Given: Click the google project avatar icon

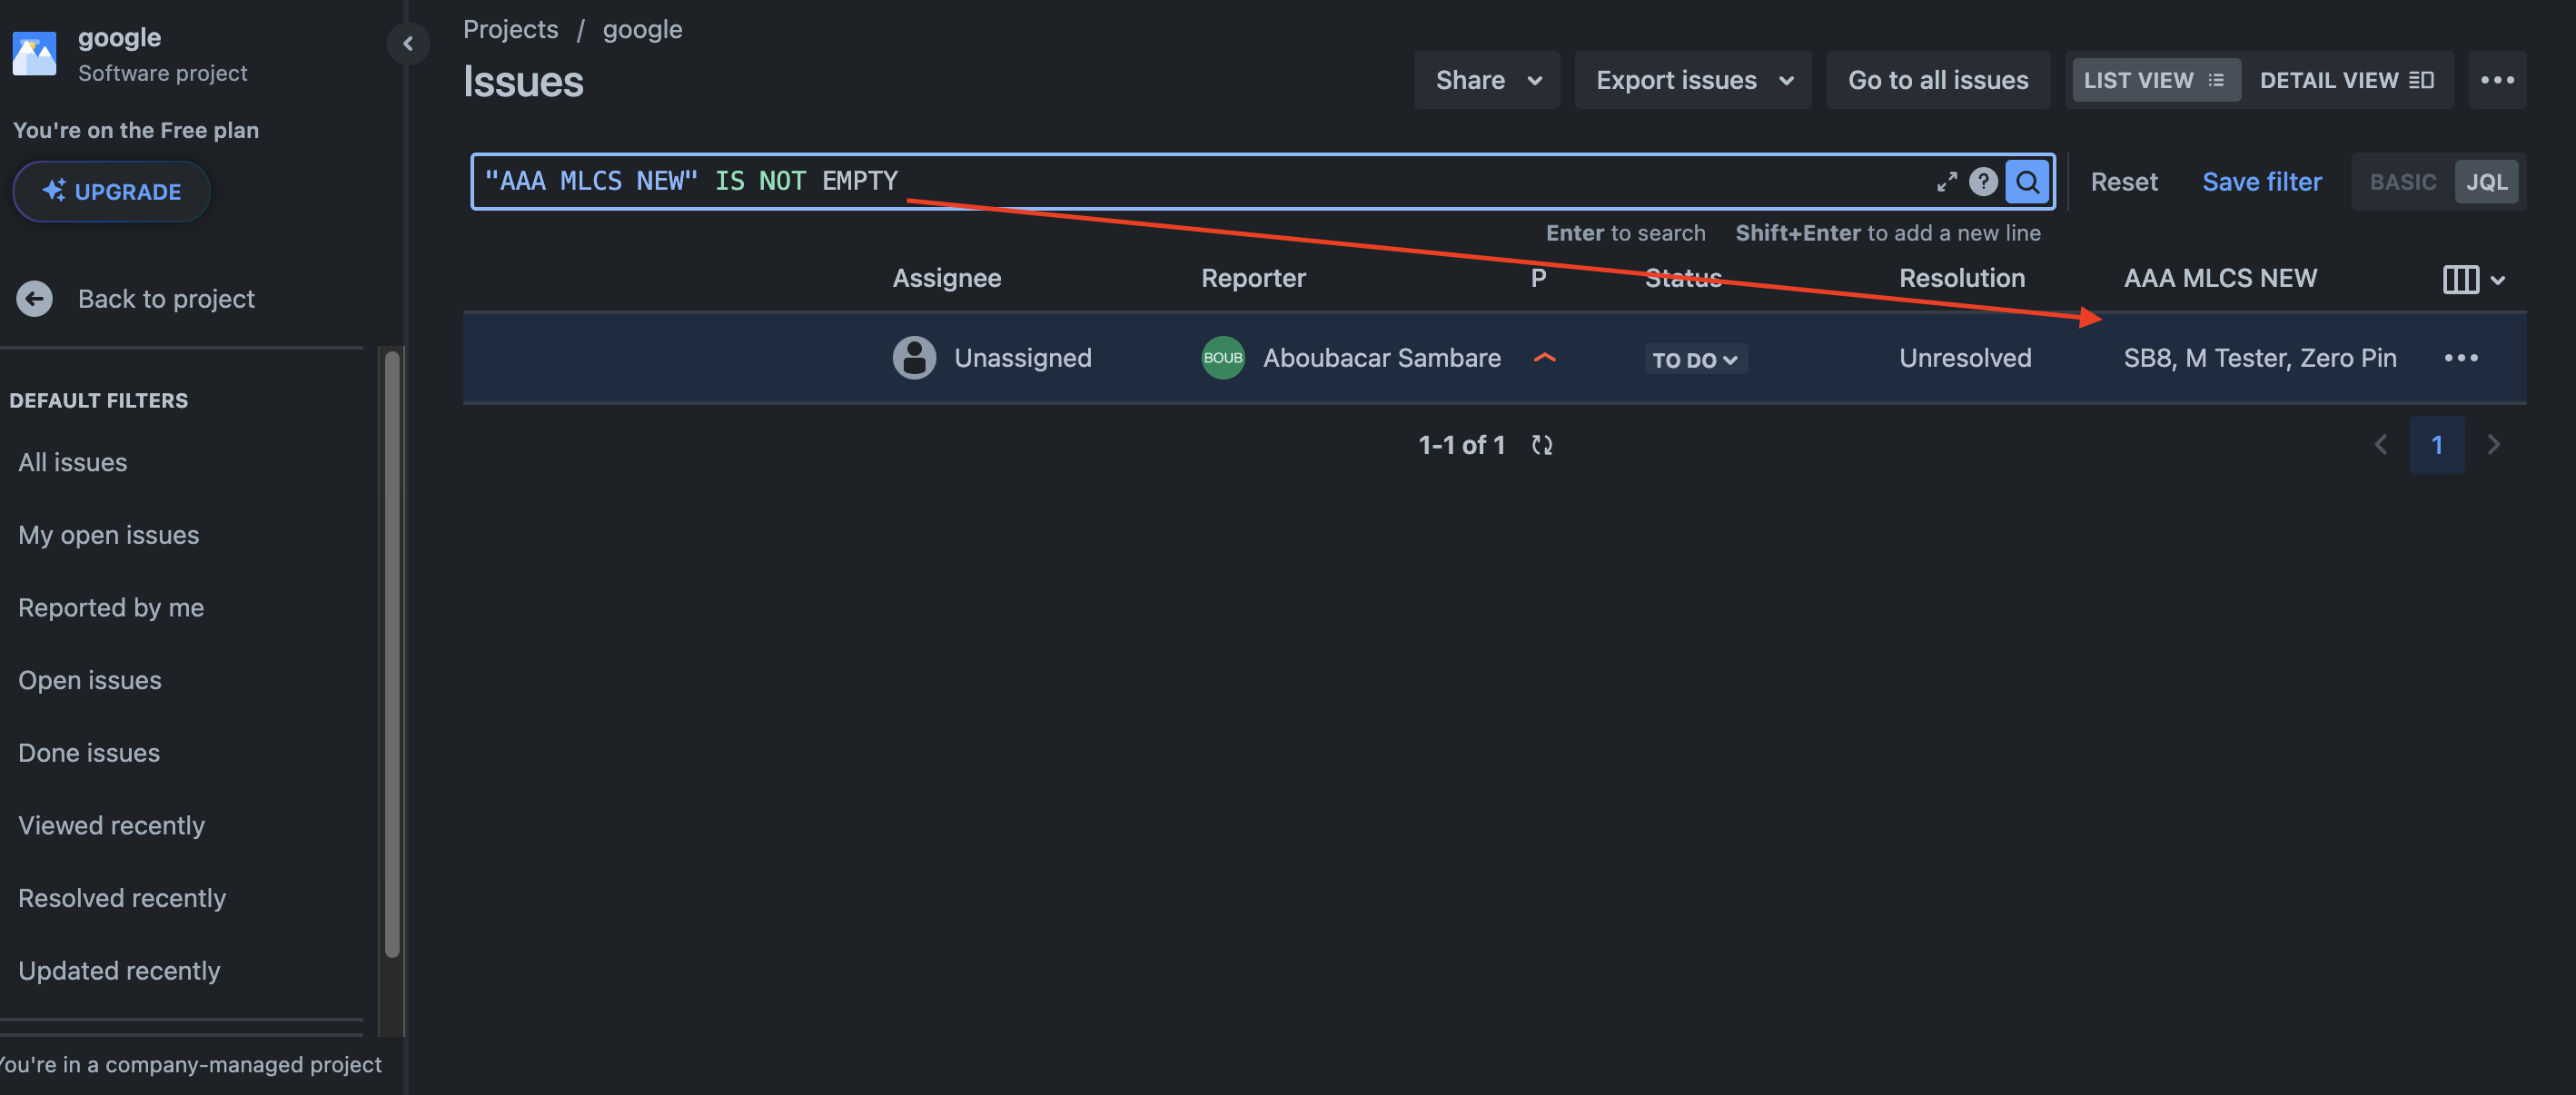Looking at the screenshot, I should pos(35,54).
